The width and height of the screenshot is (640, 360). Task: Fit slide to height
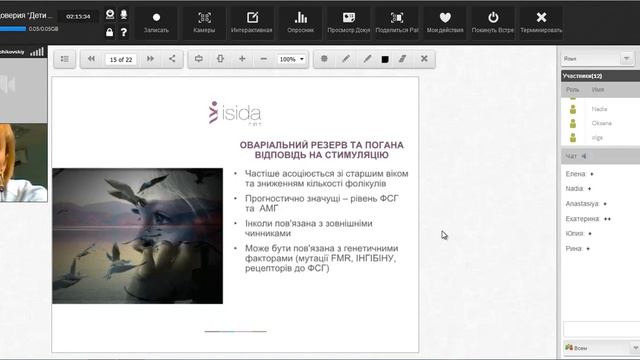coord(220,59)
